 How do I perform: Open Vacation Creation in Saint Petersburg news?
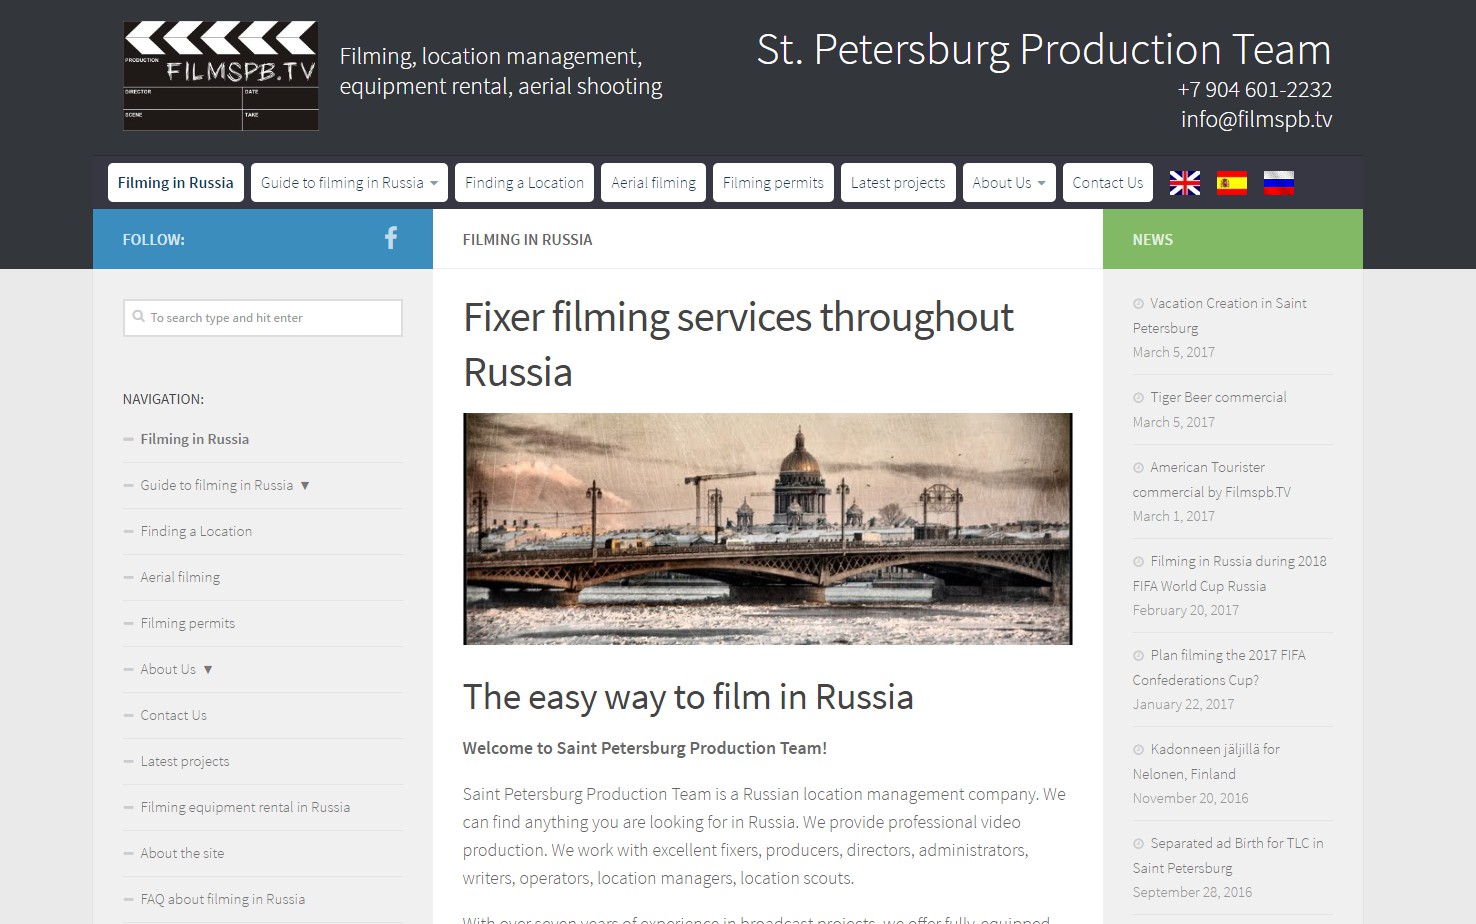1220,315
